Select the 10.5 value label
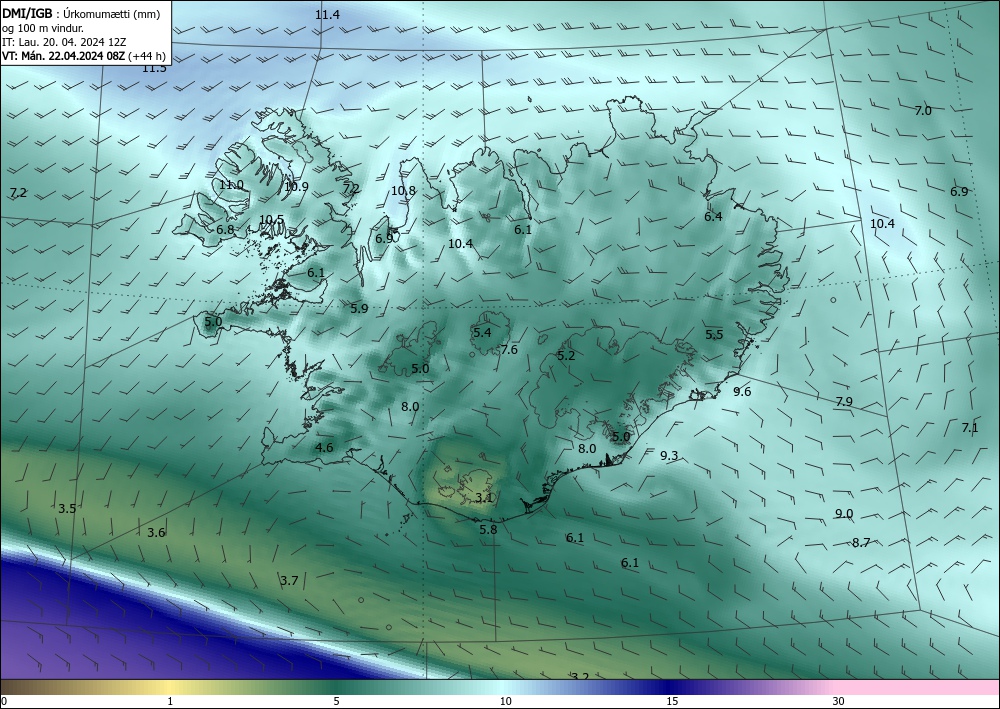Image resolution: width=1000 pixels, height=709 pixels. [272, 219]
